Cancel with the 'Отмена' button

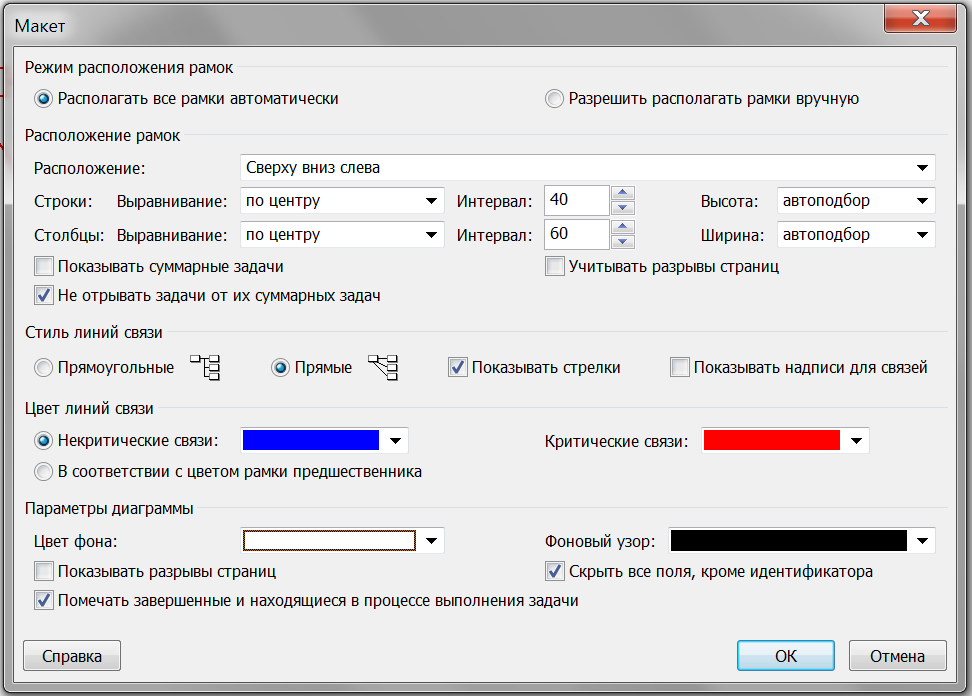click(x=898, y=656)
